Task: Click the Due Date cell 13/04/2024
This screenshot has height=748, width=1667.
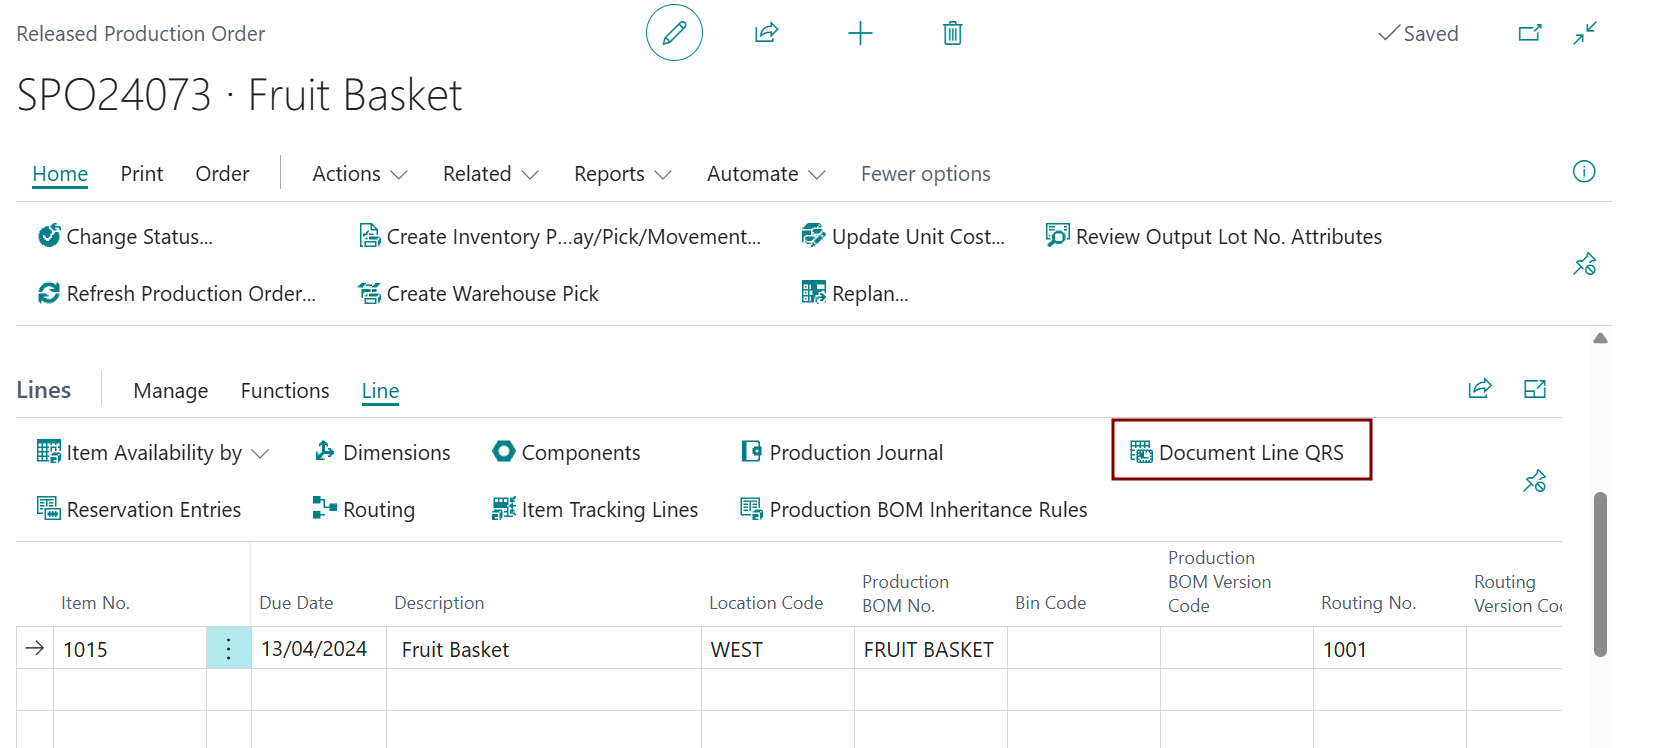Action: point(319,649)
